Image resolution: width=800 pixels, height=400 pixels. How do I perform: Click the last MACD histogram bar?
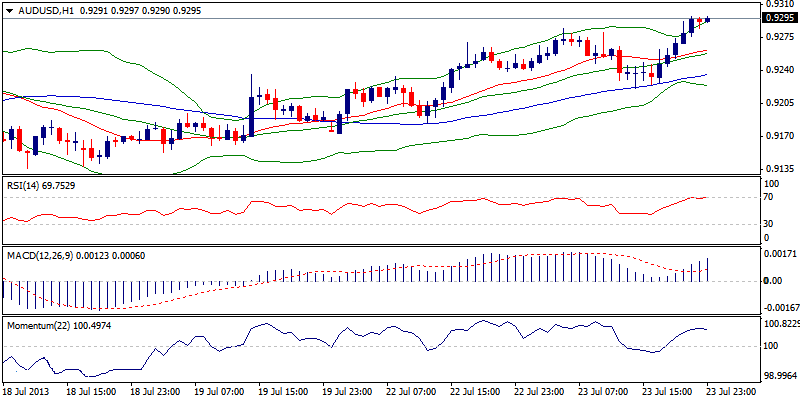(708, 269)
